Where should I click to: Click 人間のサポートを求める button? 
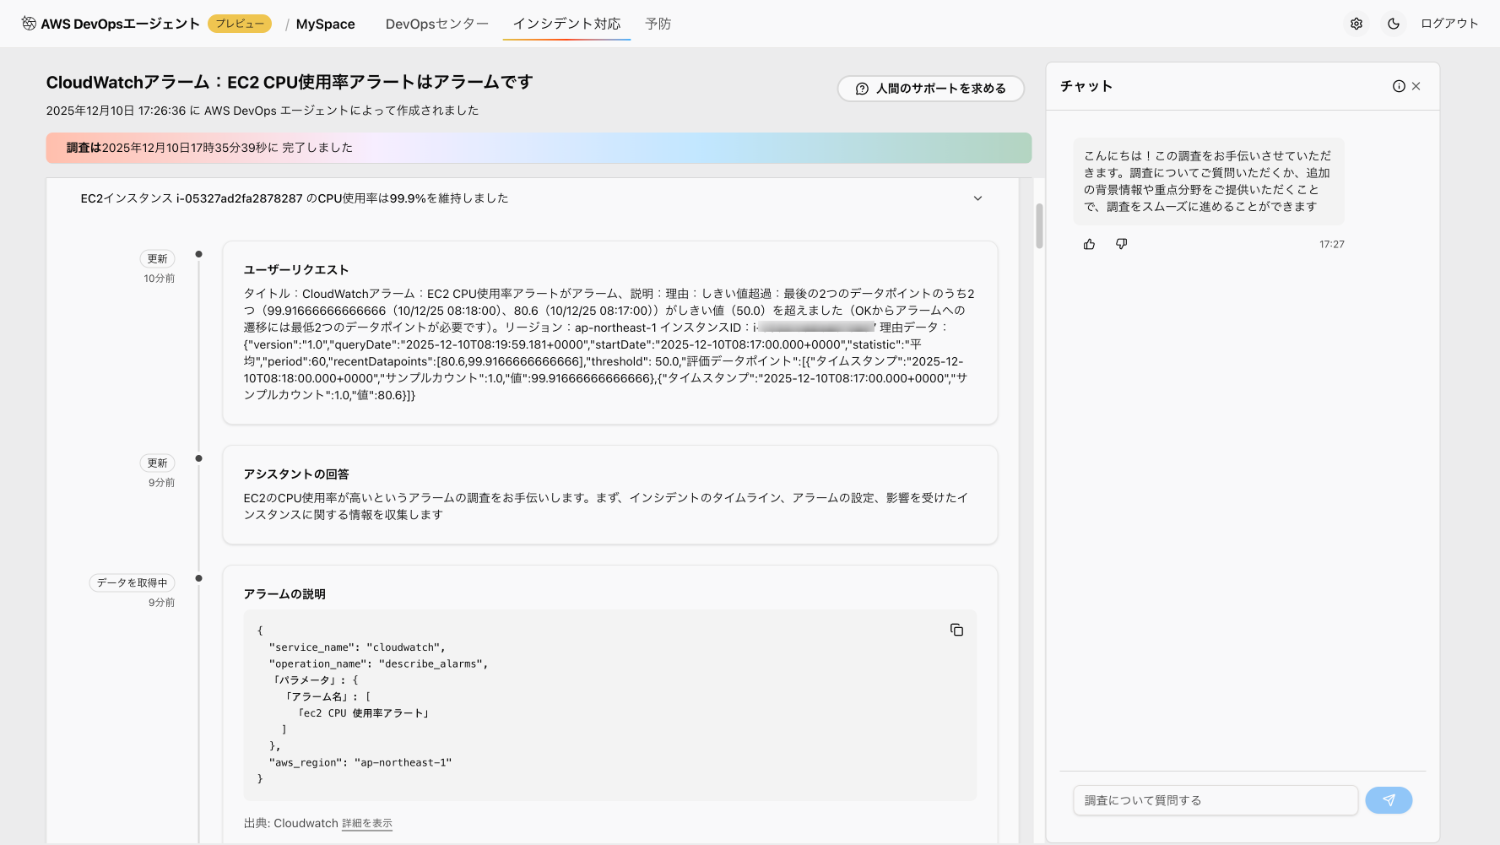click(930, 89)
